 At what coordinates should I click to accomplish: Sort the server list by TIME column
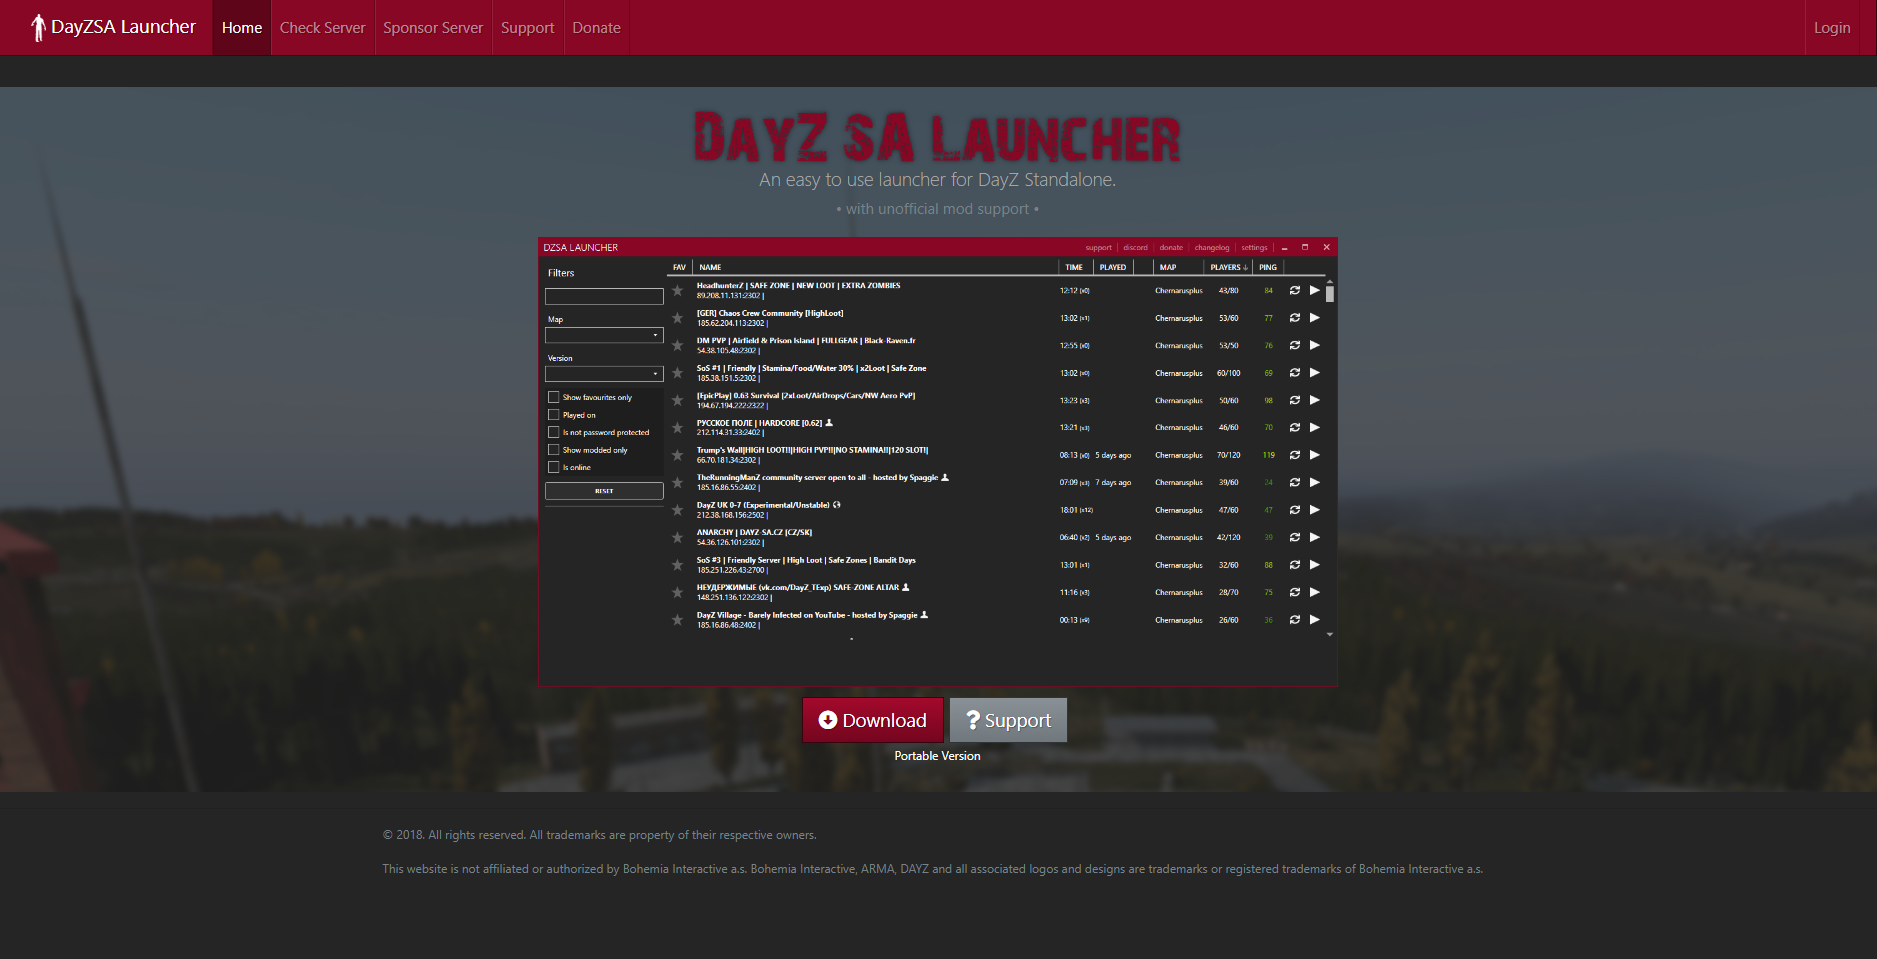tap(1074, 267)
